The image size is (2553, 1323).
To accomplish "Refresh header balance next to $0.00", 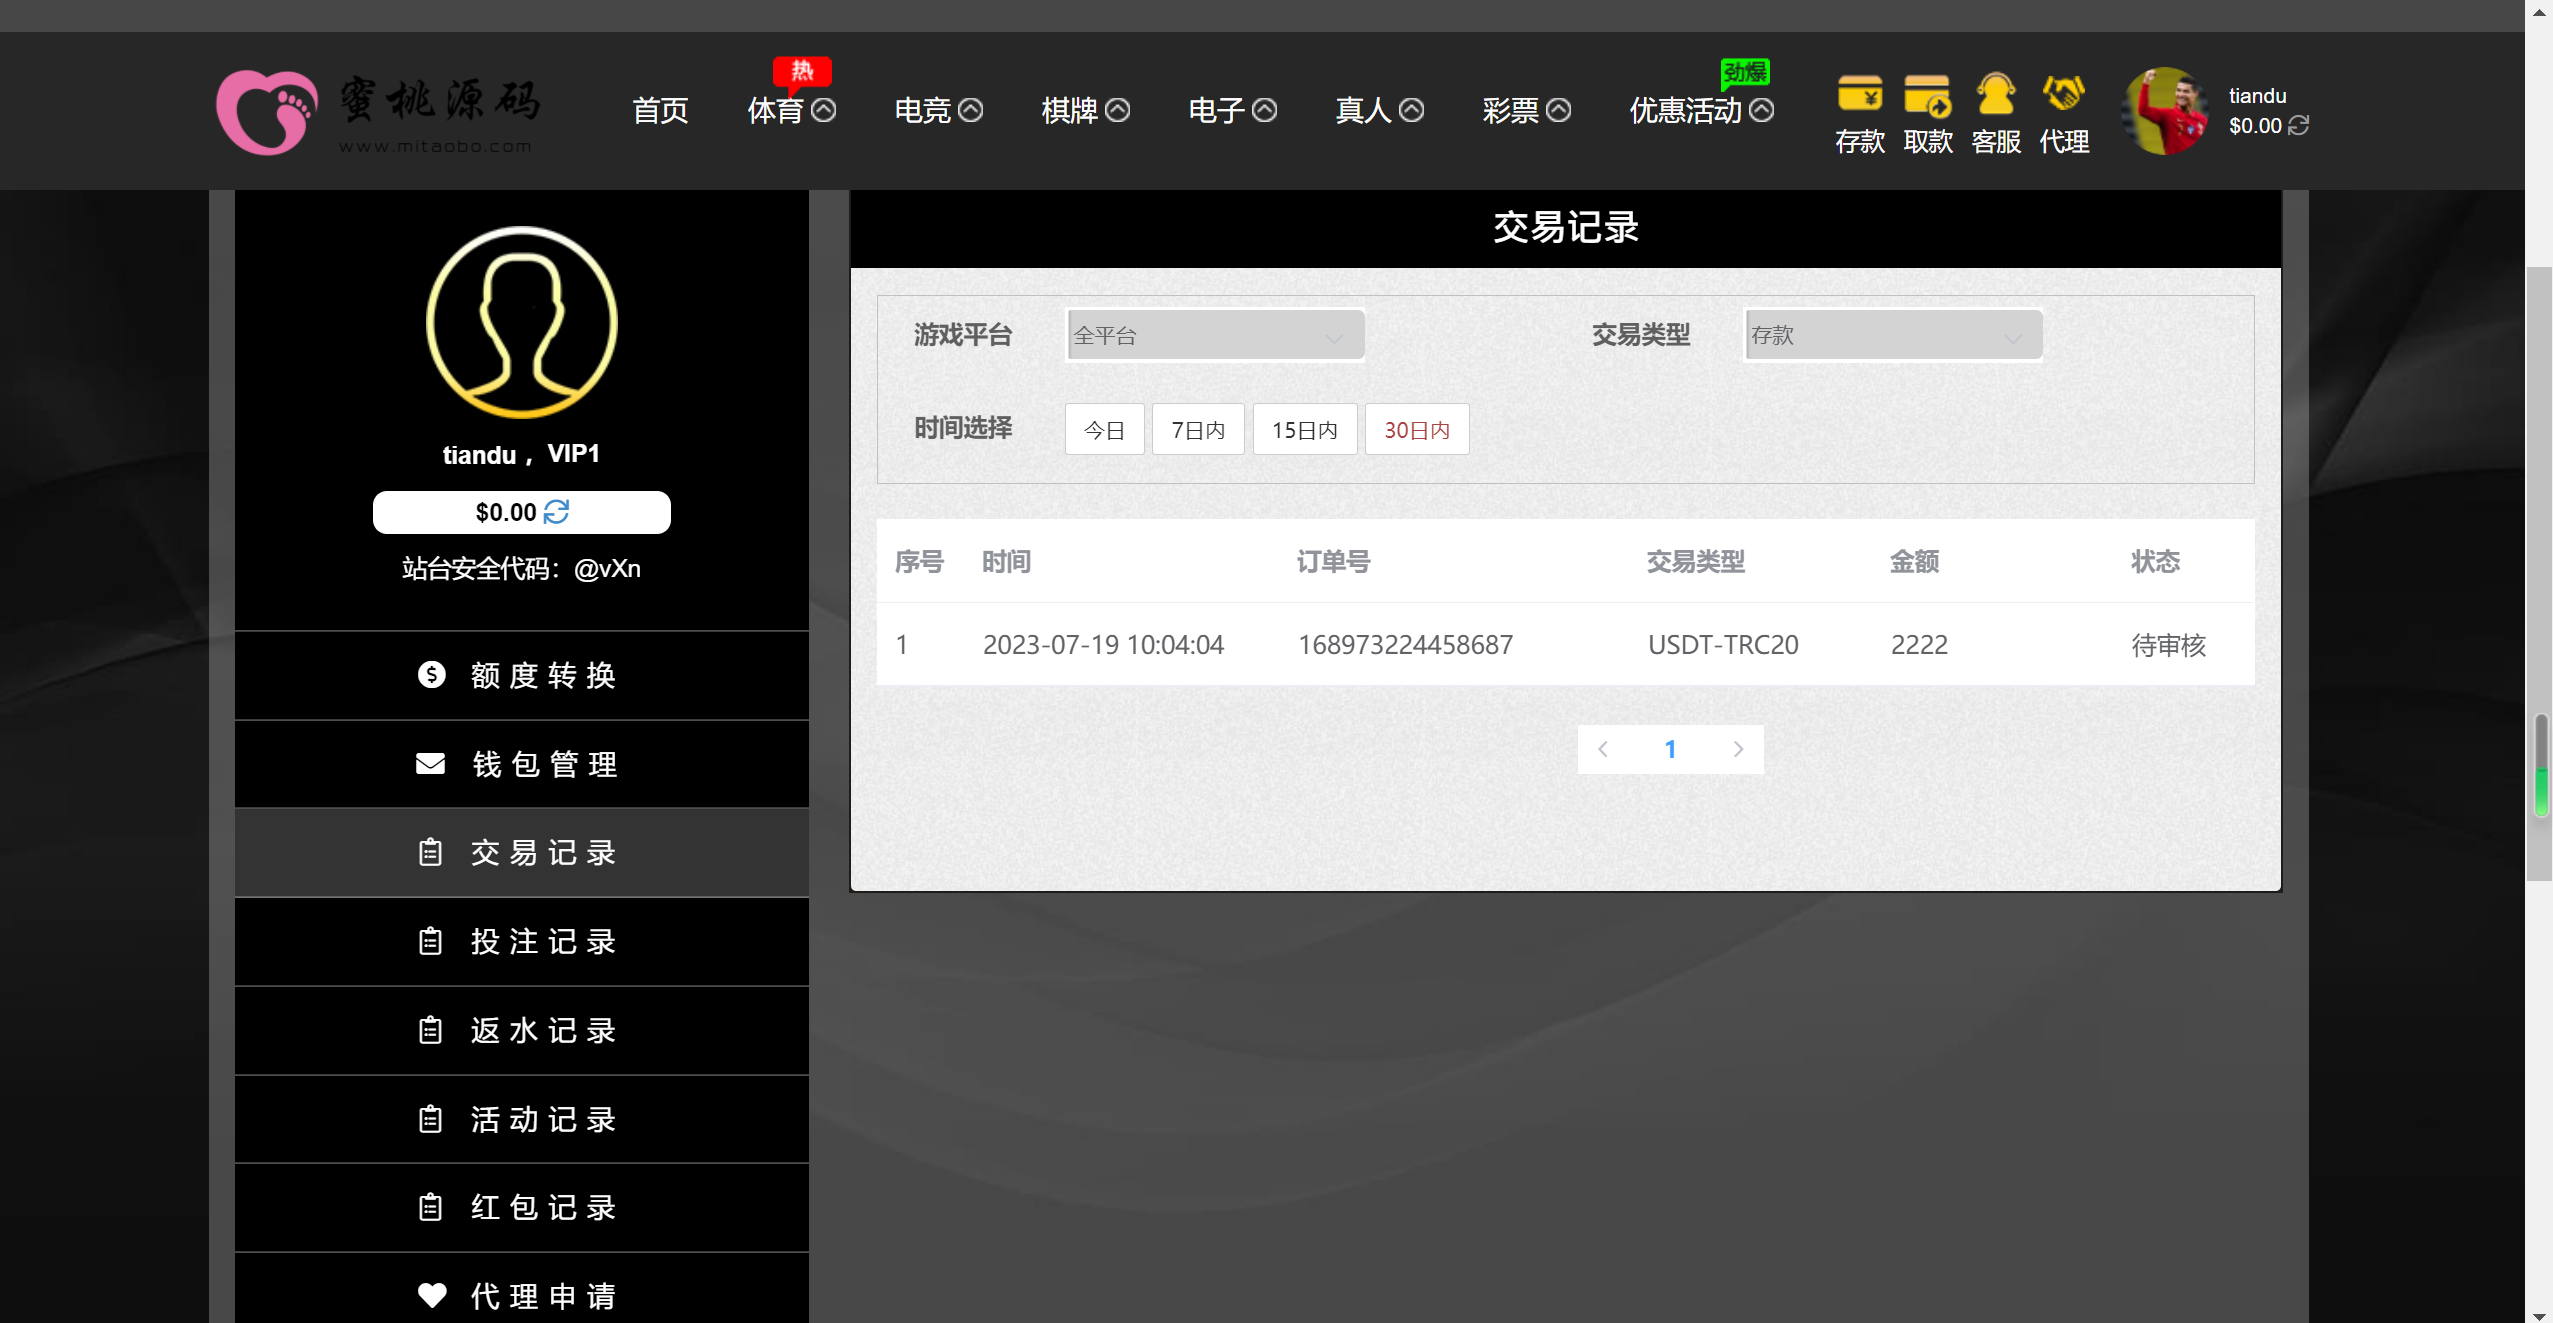I will [x=2299, y=126].
